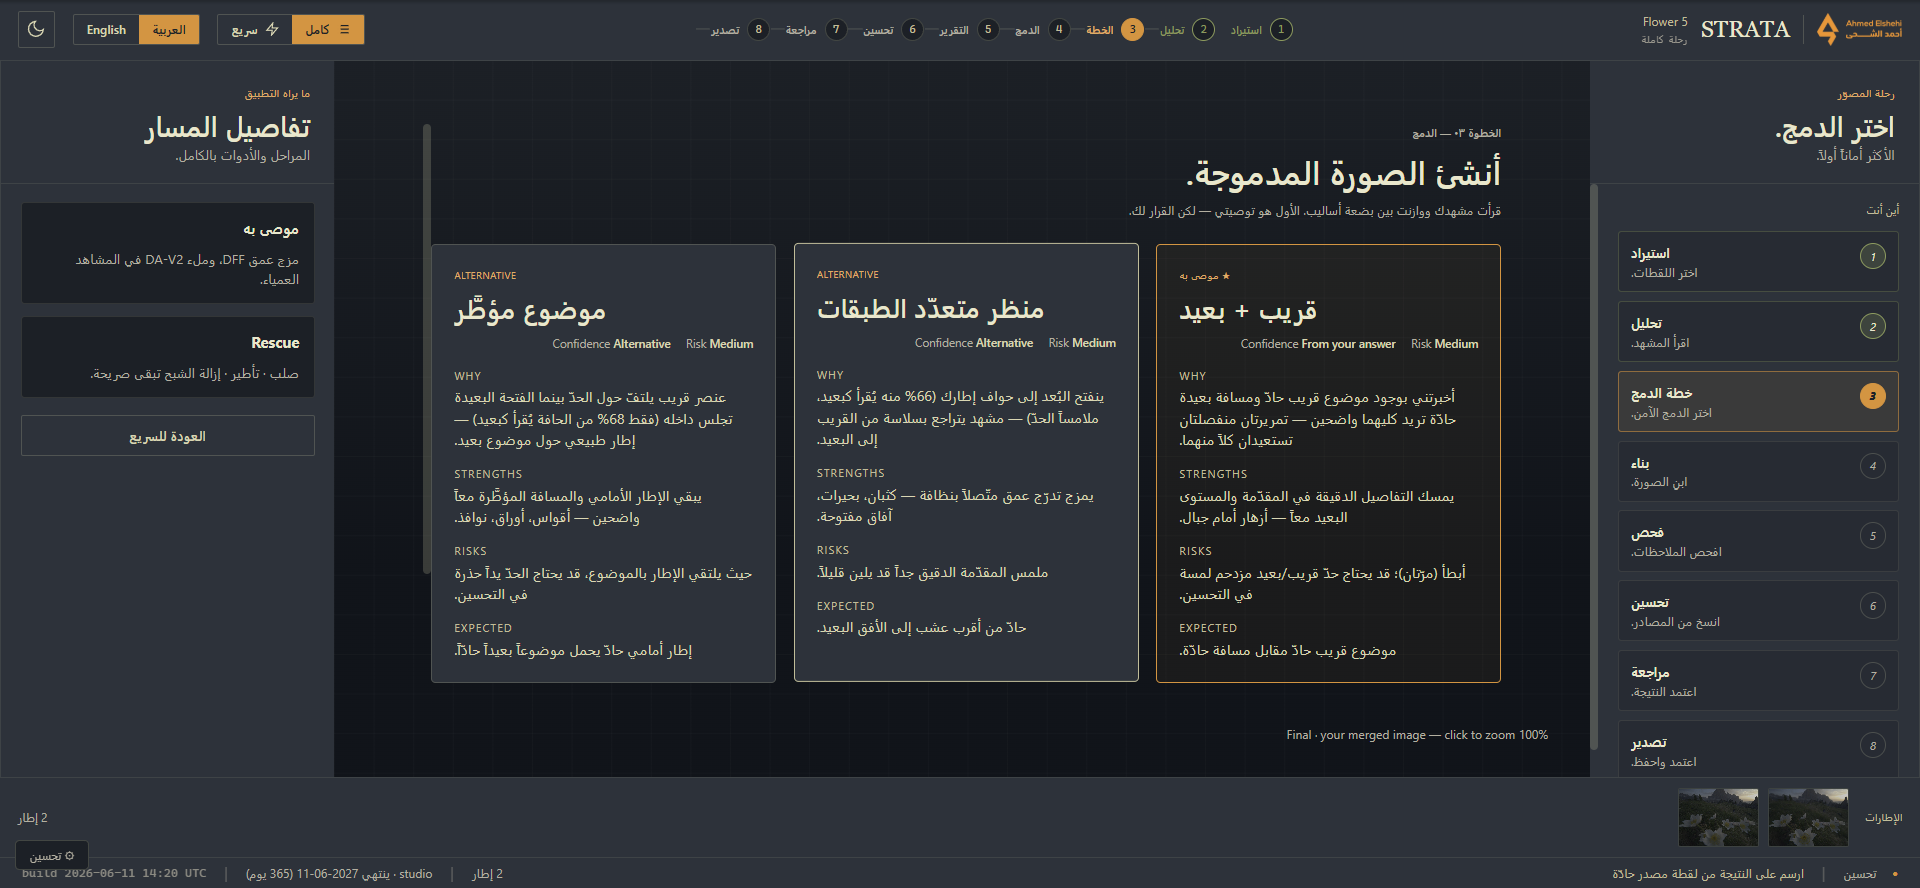
Task: Open sidebar step تحليل
Action: click(x=1758, y=332)
